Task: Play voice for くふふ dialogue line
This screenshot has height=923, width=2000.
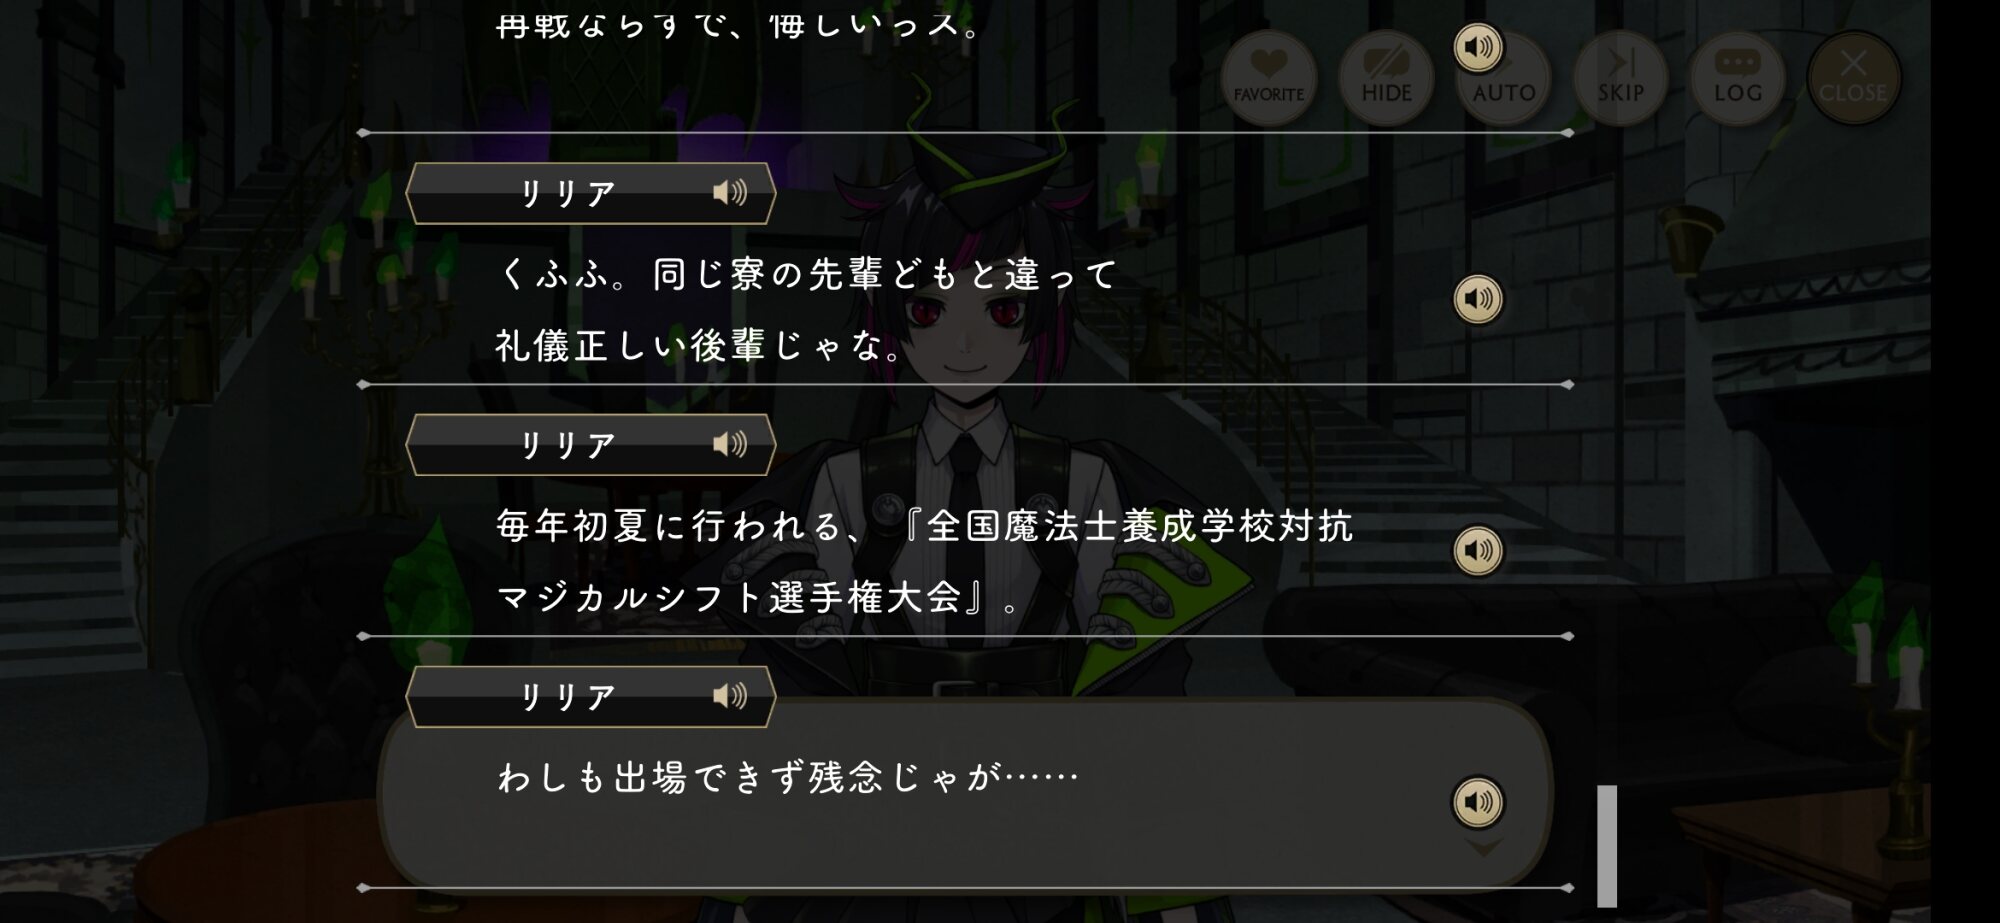Action: pos(1478,298)
